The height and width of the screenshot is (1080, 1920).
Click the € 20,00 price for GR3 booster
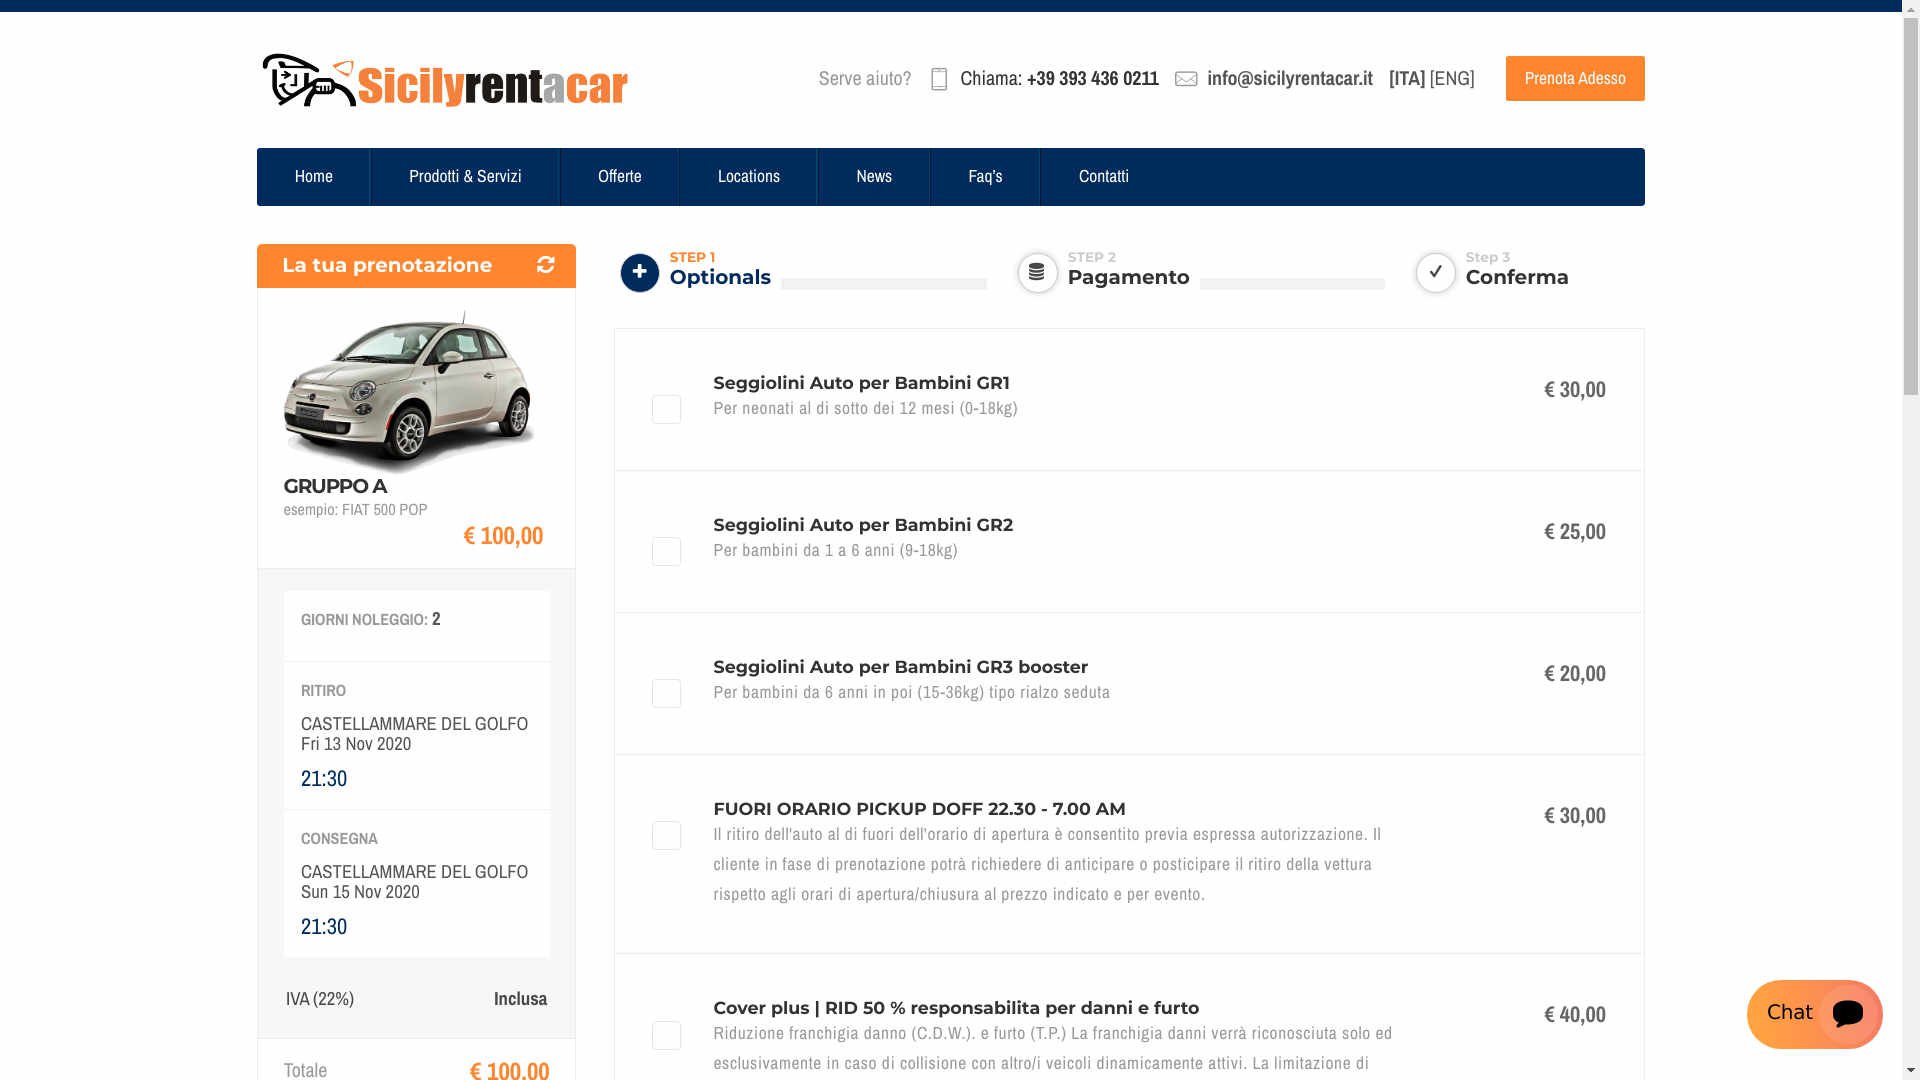[x=1575, y=673]
